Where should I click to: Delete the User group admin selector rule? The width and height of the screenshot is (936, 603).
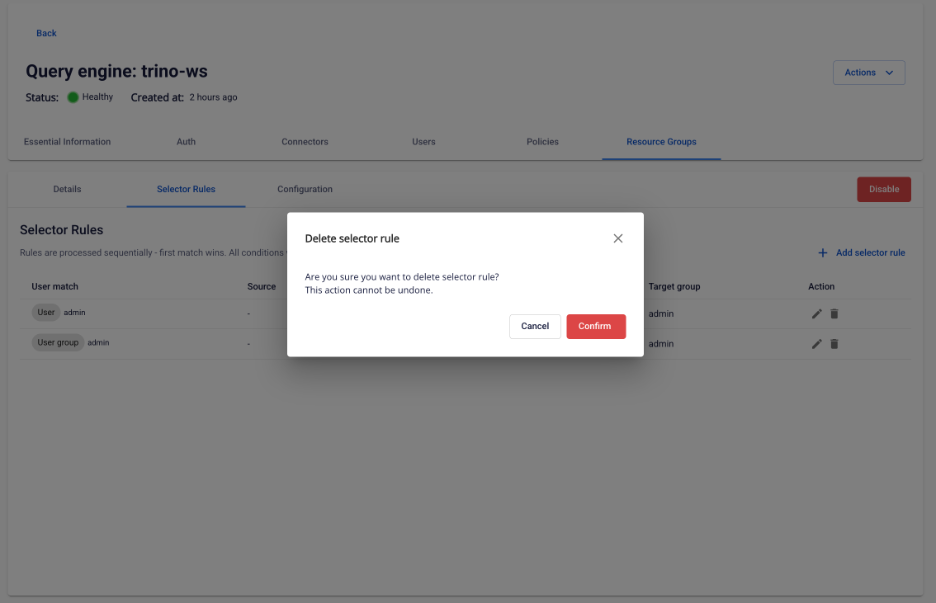[x=835, y=344]
